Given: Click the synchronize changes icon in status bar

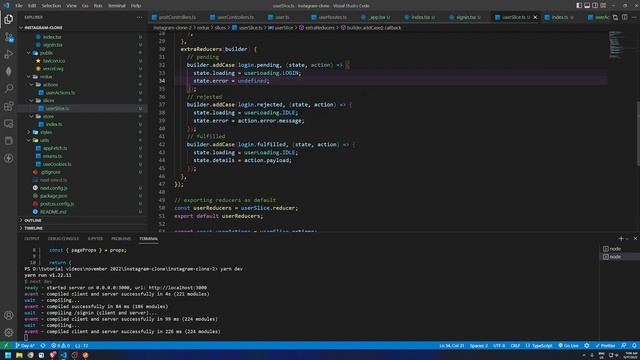Looking at the screenshot, I should (x=43, y=346).
